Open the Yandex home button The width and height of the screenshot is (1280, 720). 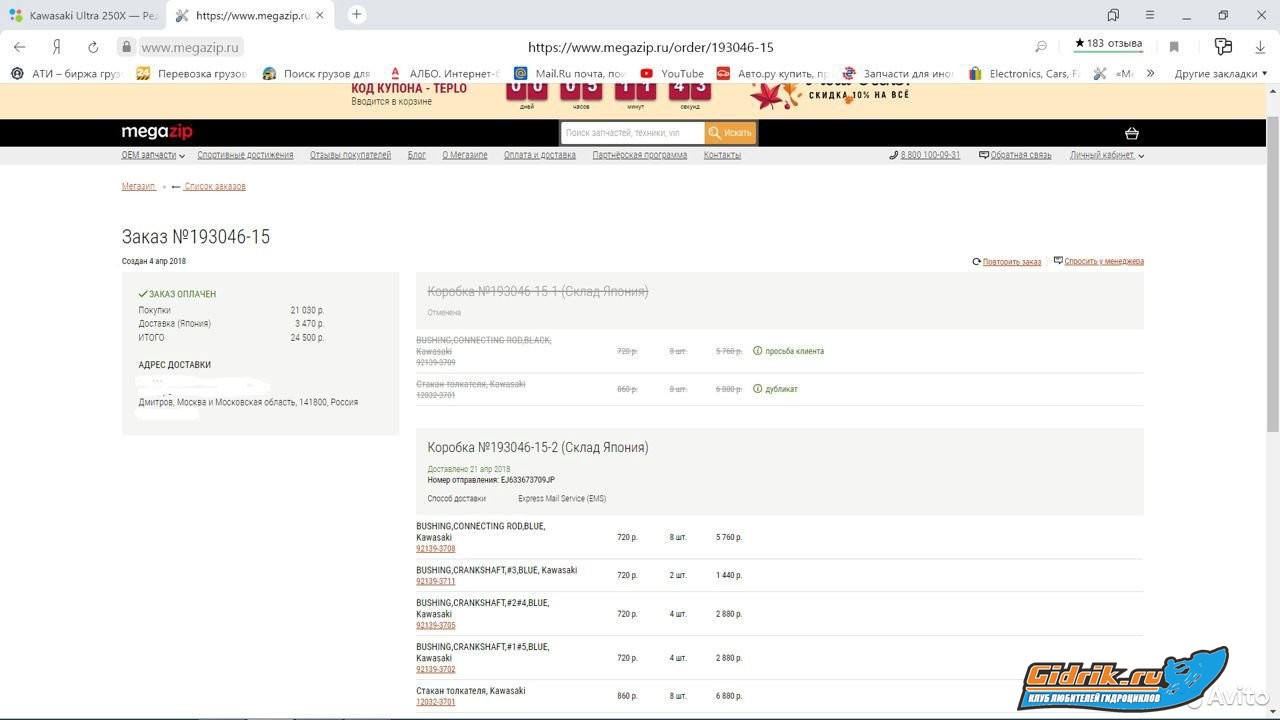pyautogui.click(x=57, y=47)
